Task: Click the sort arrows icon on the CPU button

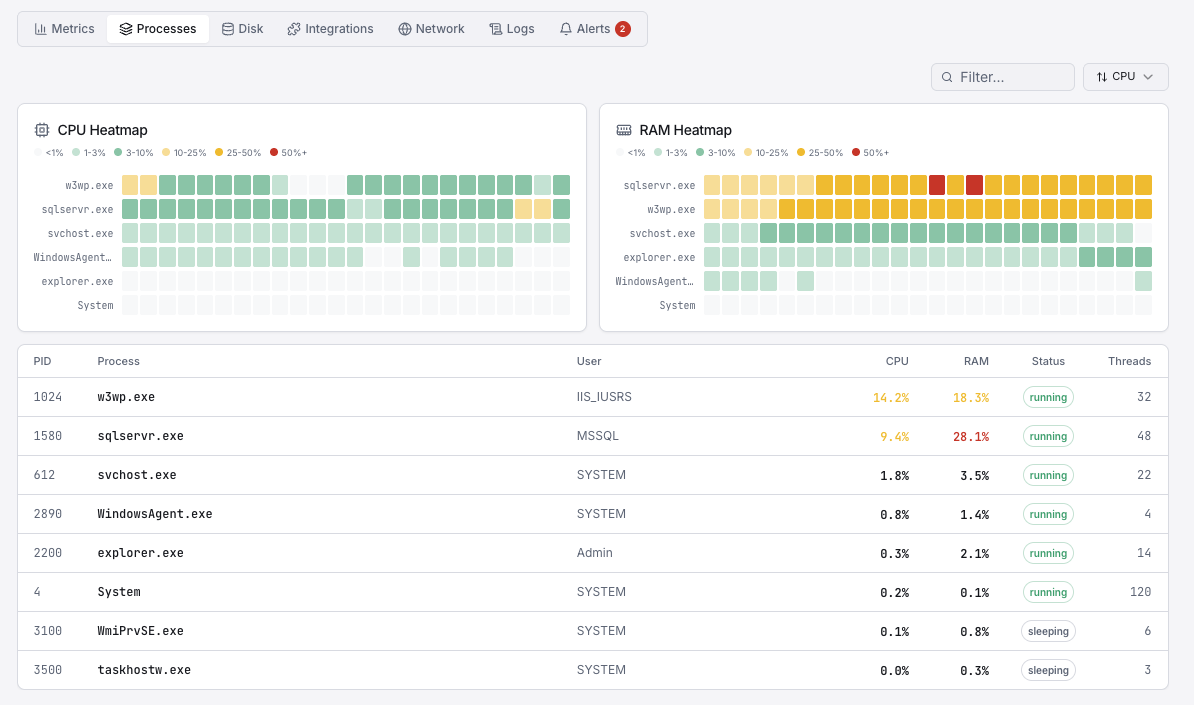Action: pos(1104,76)
